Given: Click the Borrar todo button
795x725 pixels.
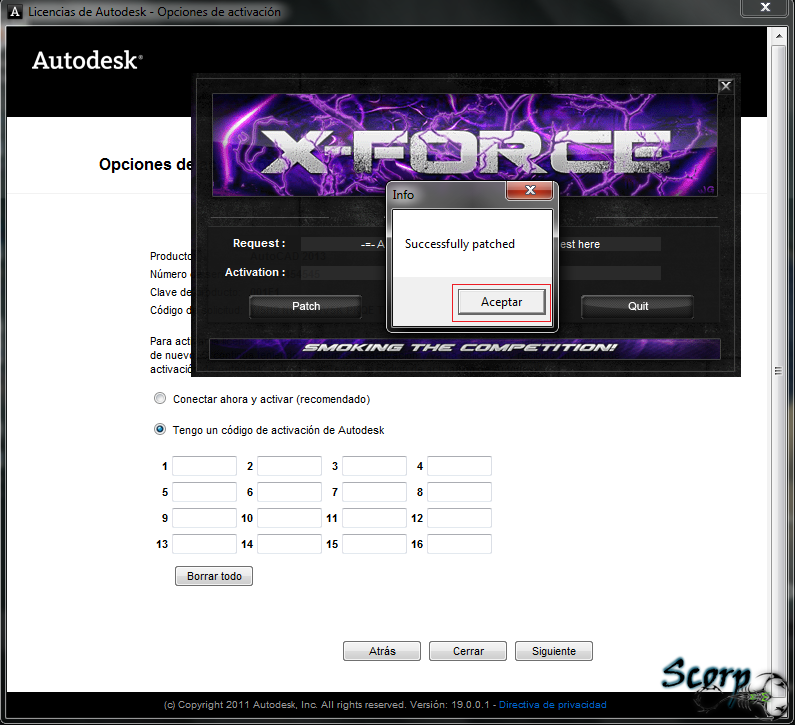Looking at the screenshot, I should pyautogui.click(x=214, y=576).
